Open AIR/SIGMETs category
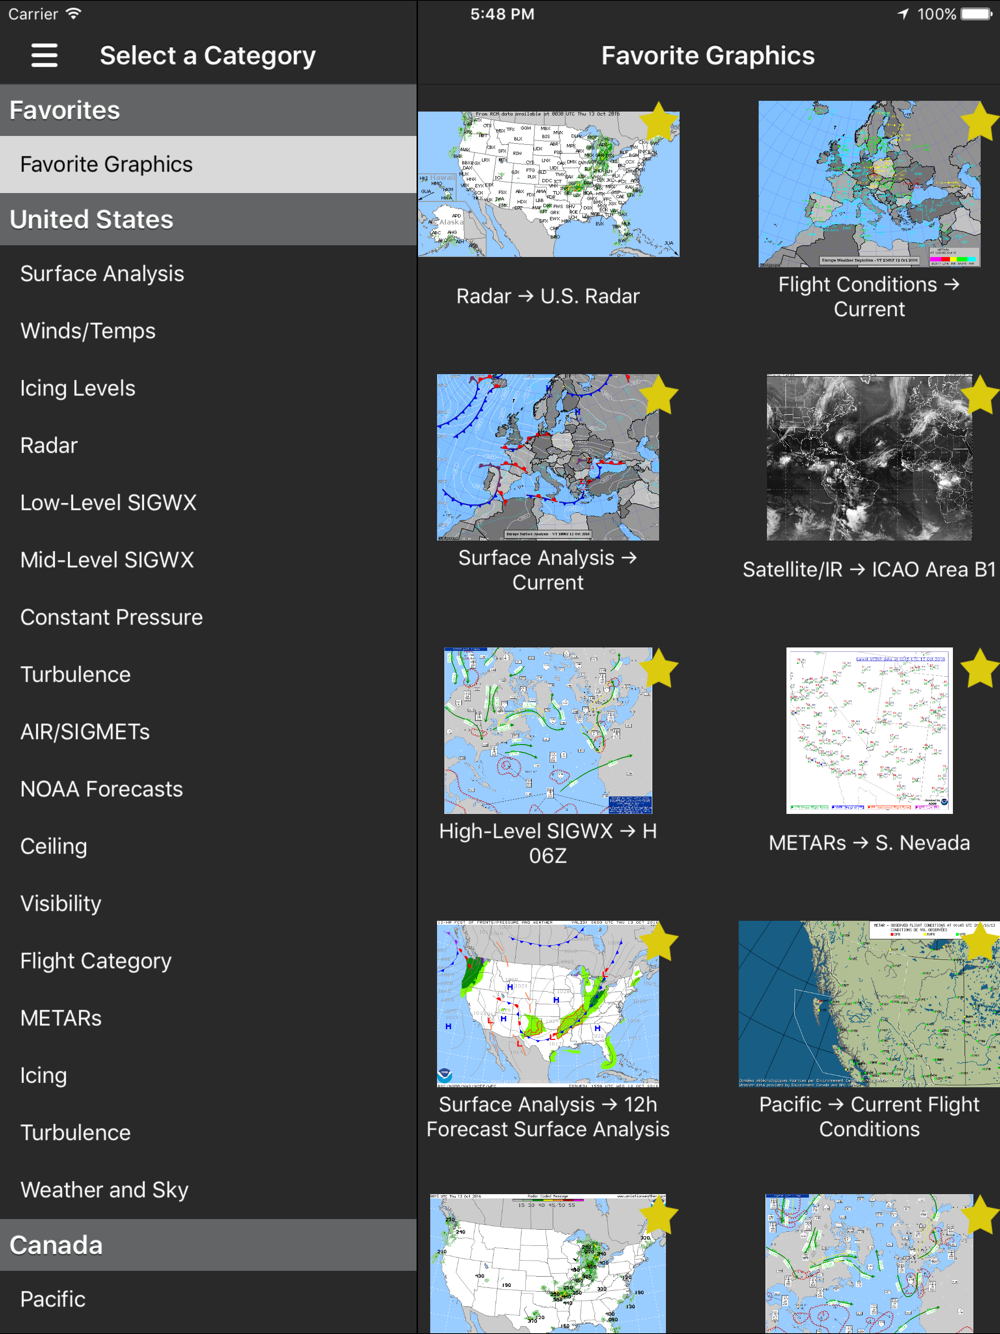 208,732
